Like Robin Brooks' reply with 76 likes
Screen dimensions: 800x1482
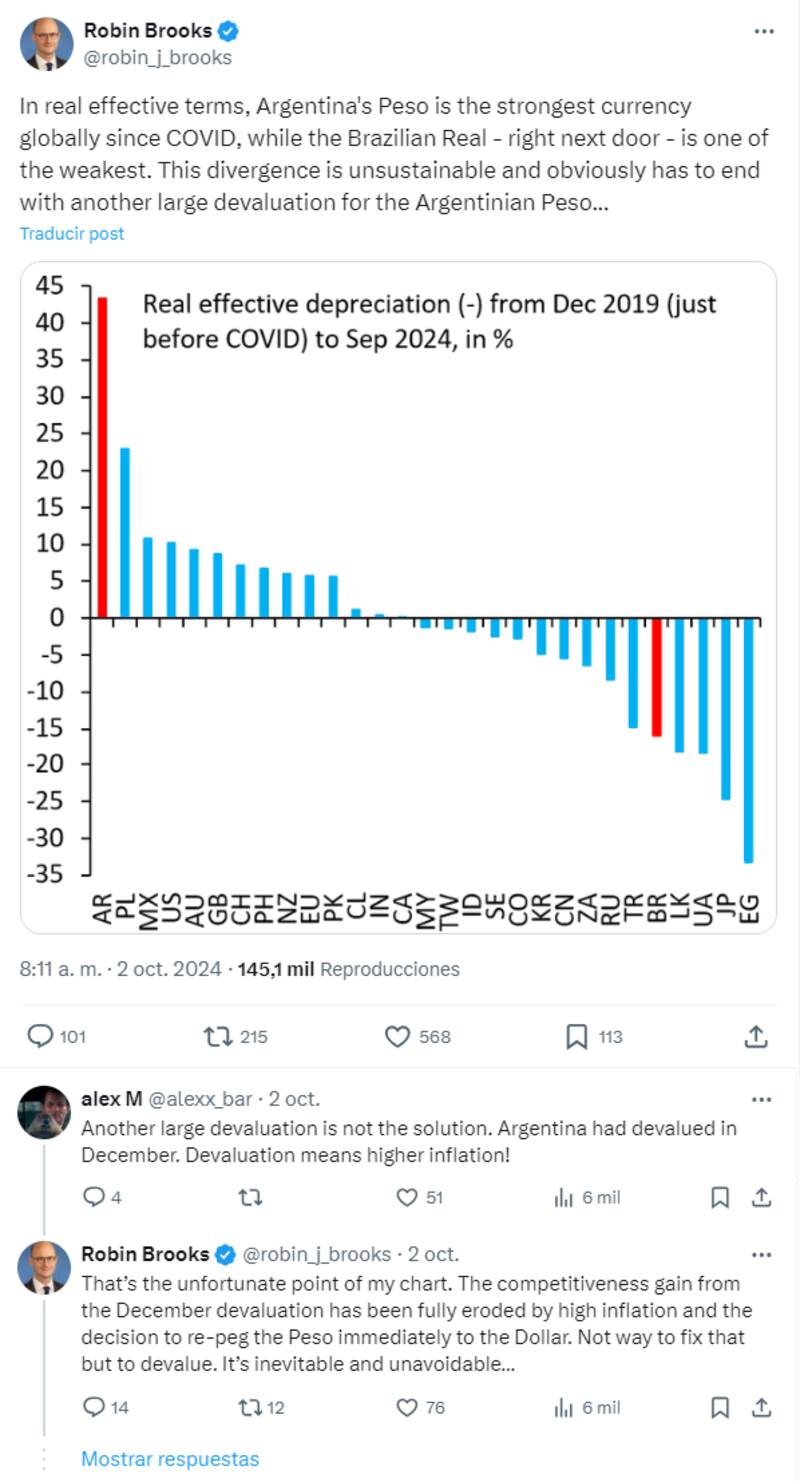(407, 1407)
